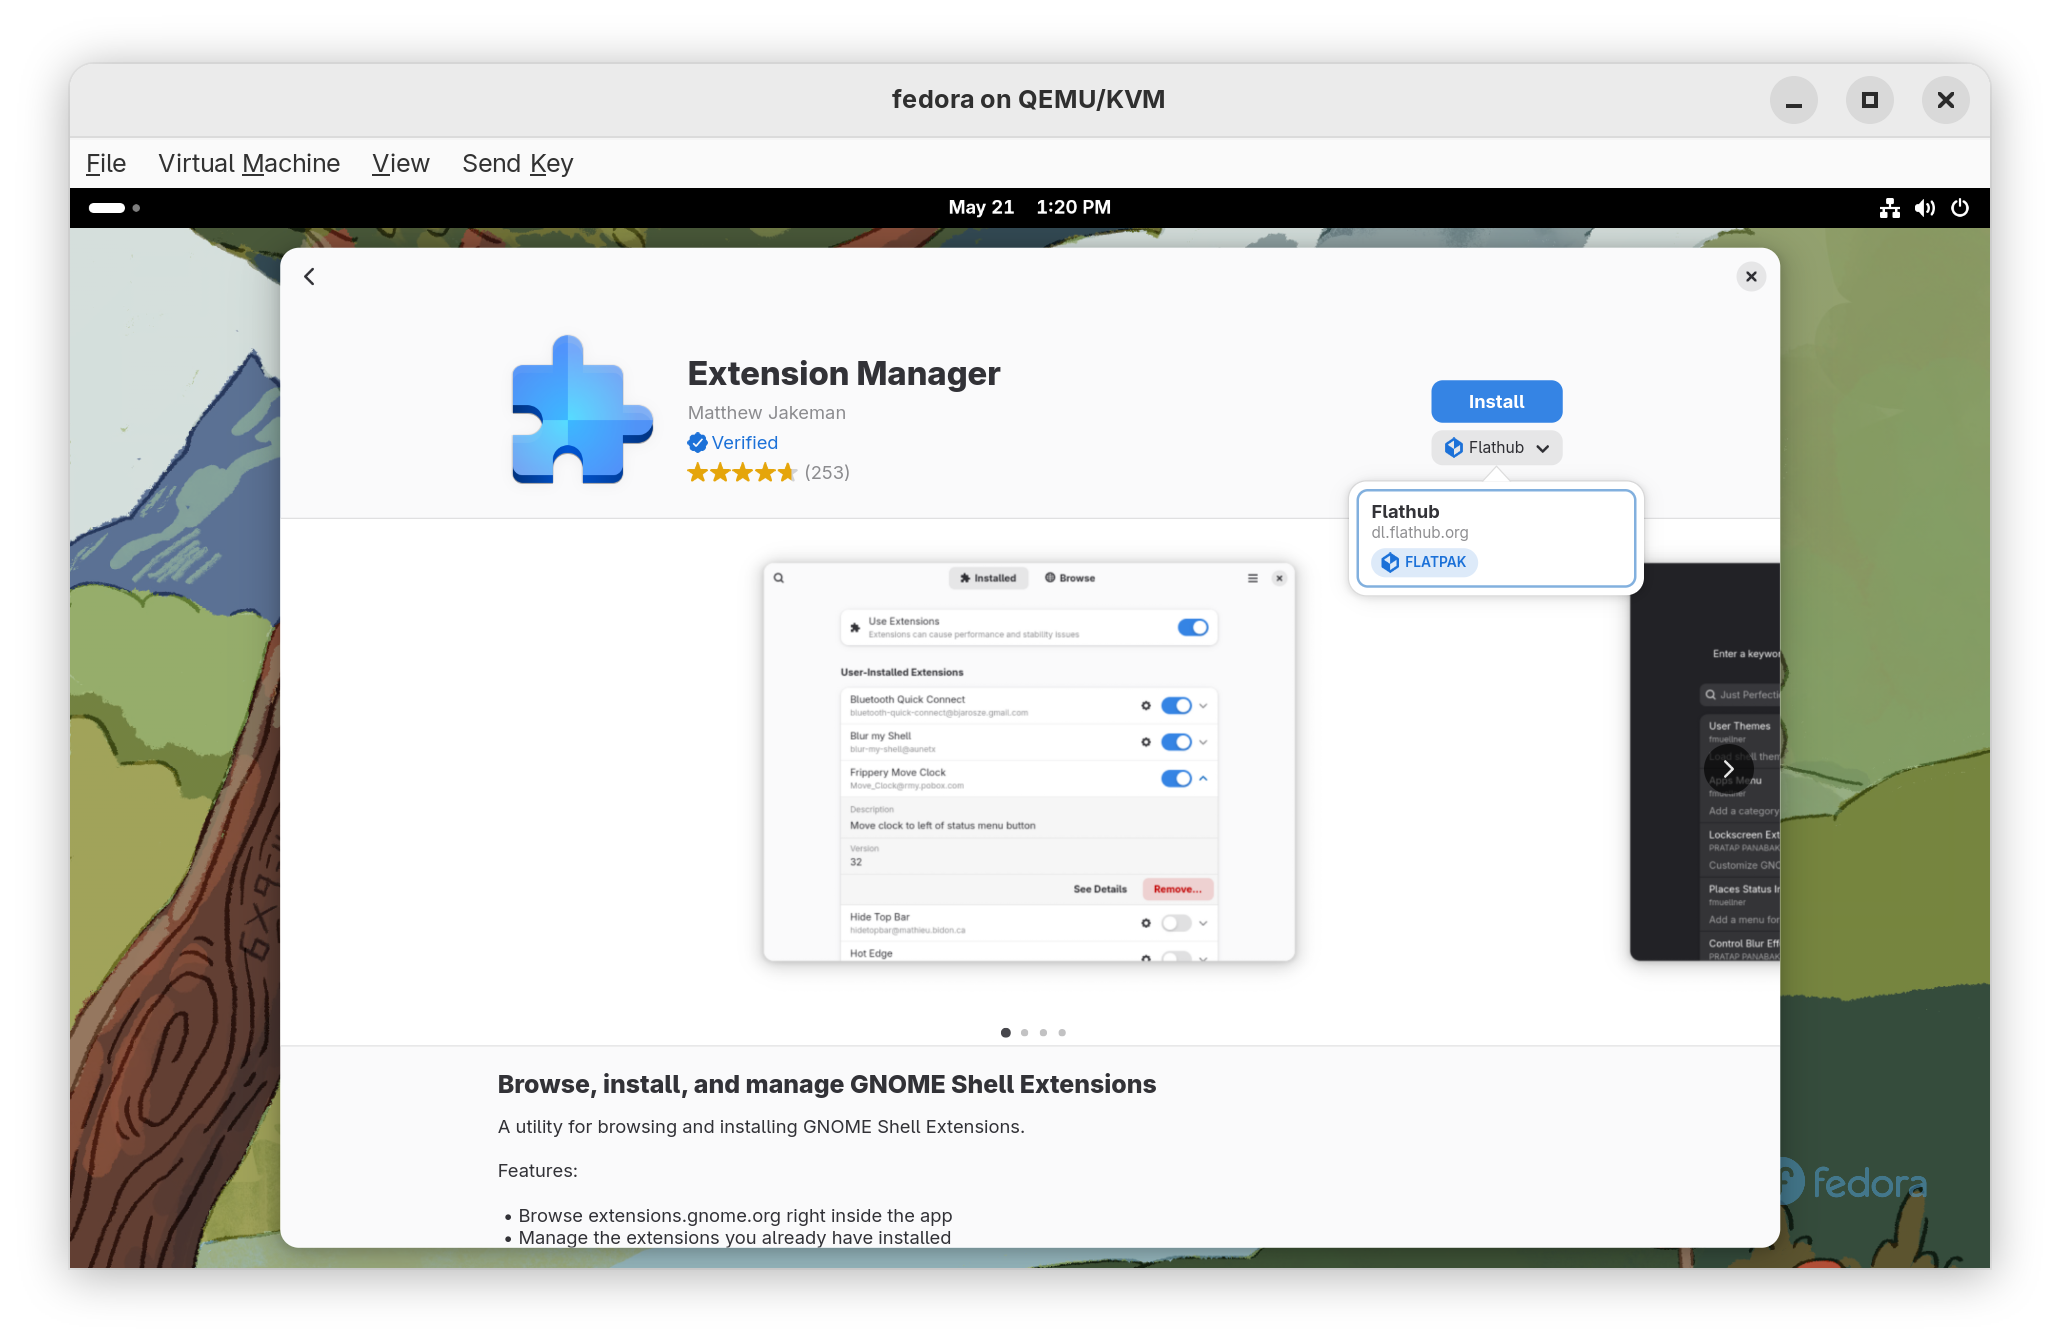The height and width of the screenshot is (1344, 2060).
Task: Show the next screenshot with the arrow
Action: 1728,769
